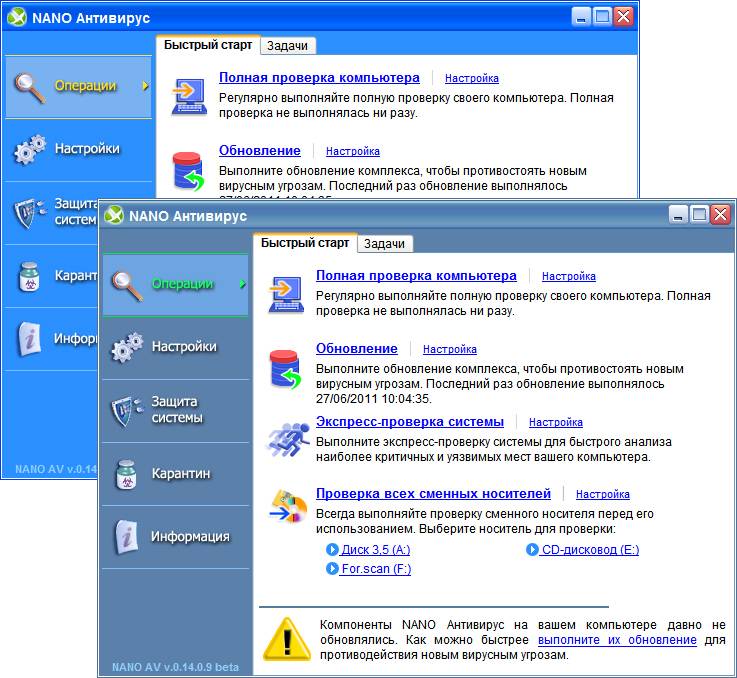Screen dimensions: 737x678
Task: Click the shield Защита системы icon in front window
Action: point(126,410)
